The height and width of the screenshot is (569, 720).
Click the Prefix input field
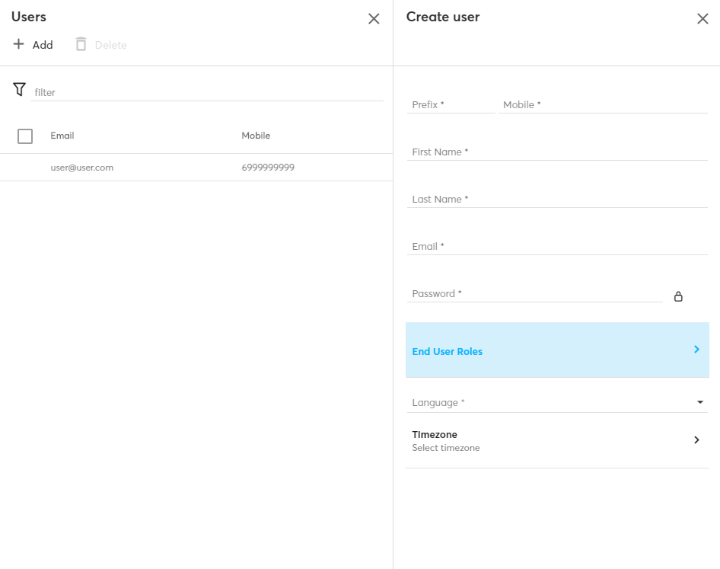coord(450,104)
